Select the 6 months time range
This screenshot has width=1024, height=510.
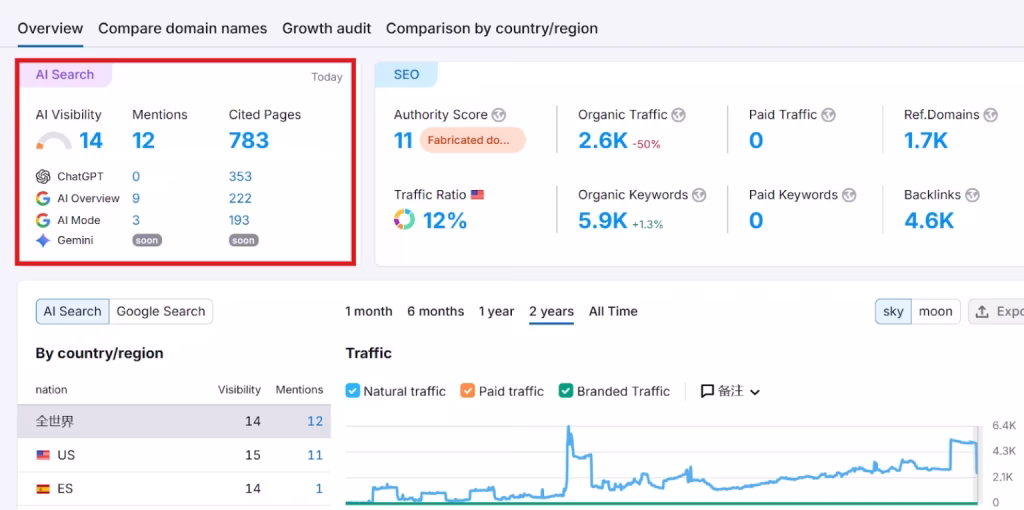tap(436, 311)
